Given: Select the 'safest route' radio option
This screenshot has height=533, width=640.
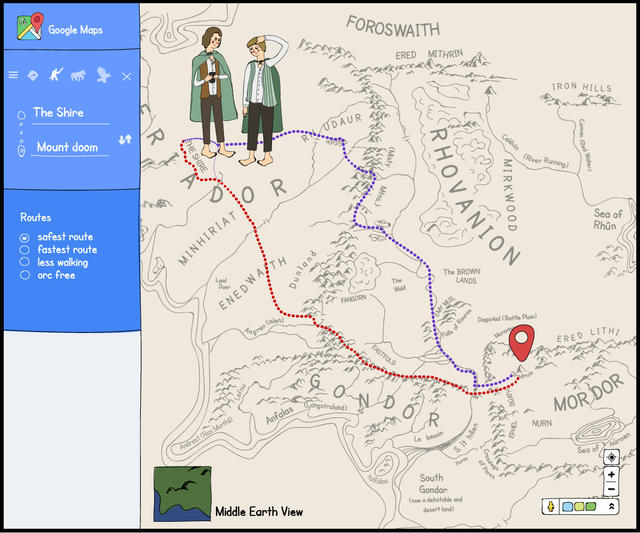Looking at the screenshot, I should tap(25, 237).
